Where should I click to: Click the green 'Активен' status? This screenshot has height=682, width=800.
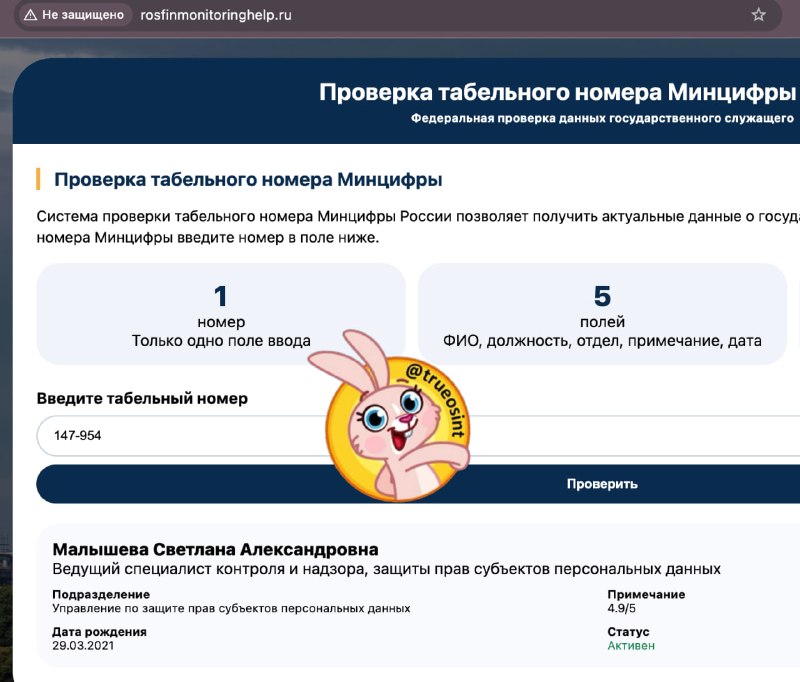coord(631,646)
